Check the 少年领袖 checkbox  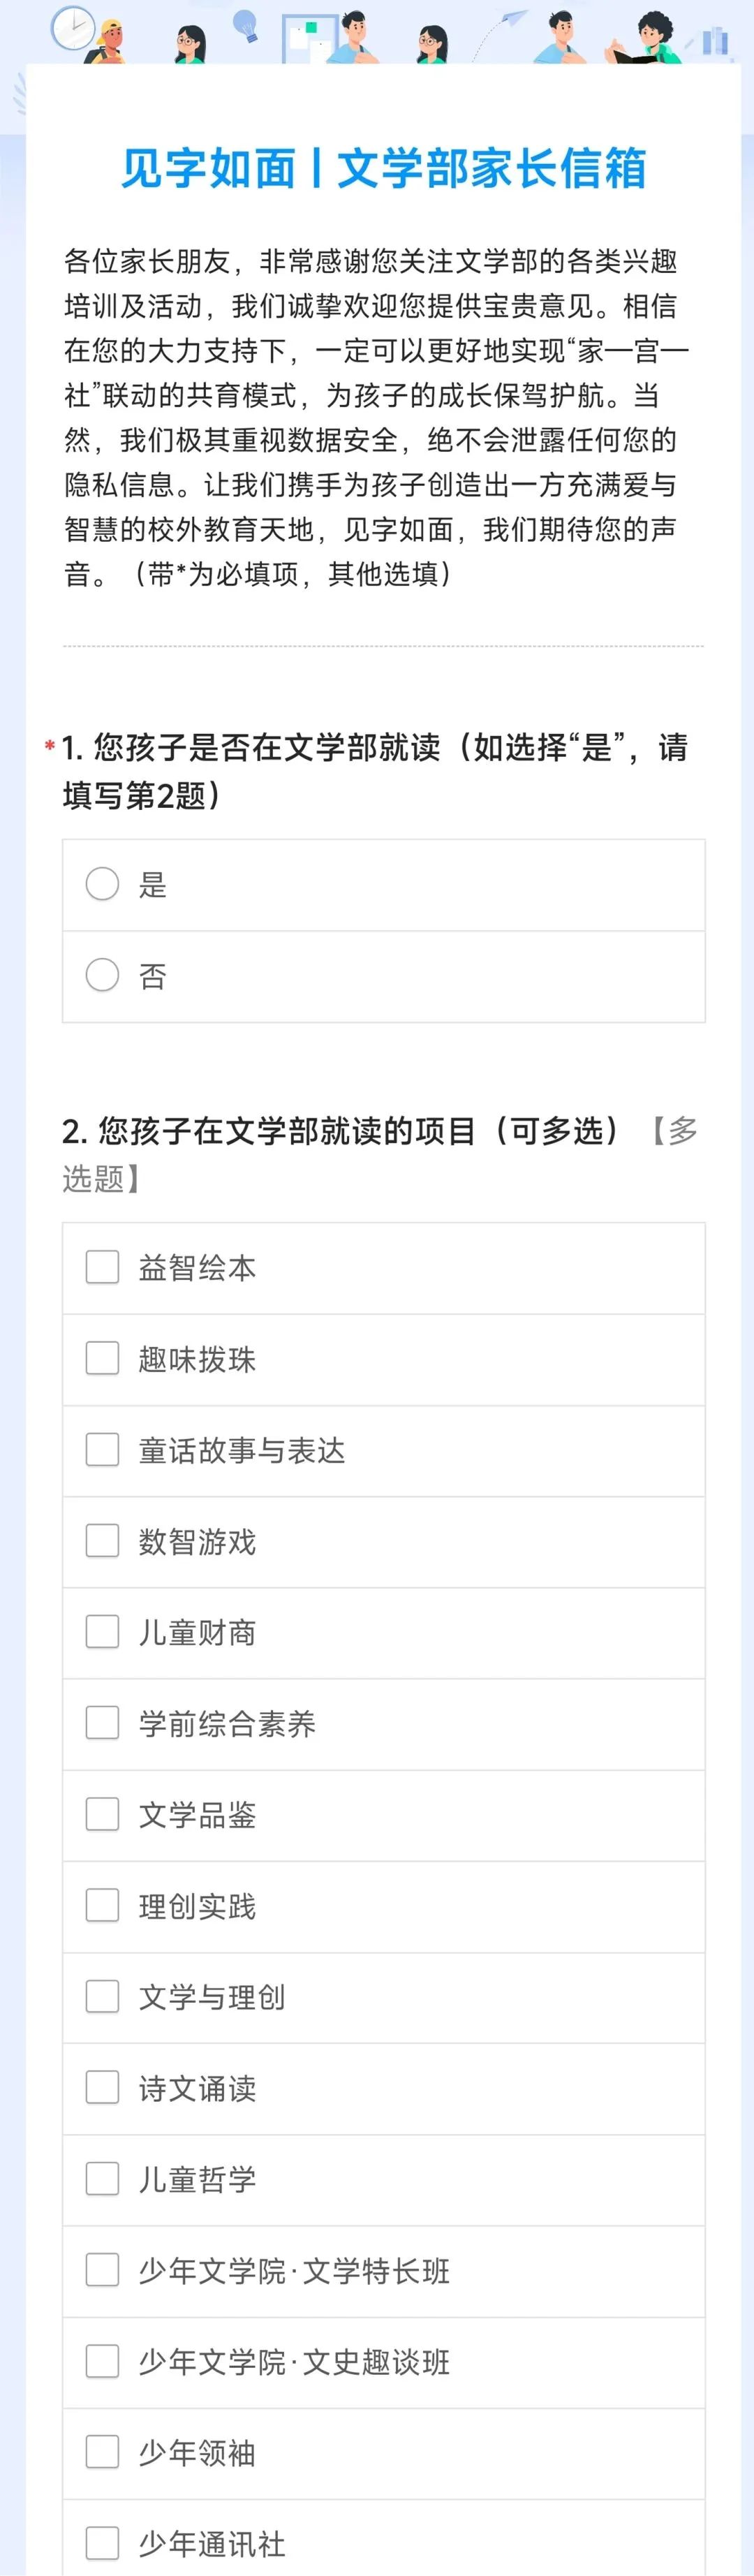tap(102, 2452)
